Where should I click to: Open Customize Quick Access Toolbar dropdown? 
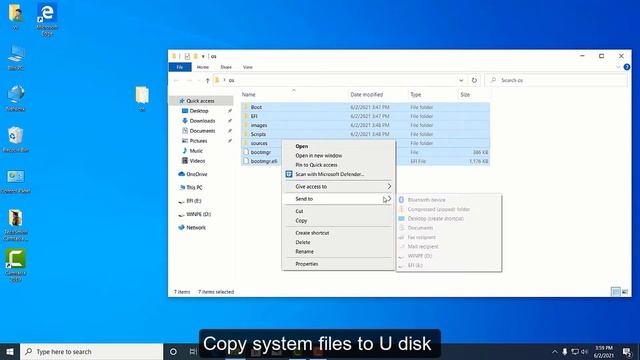click(x=203, y=56)
